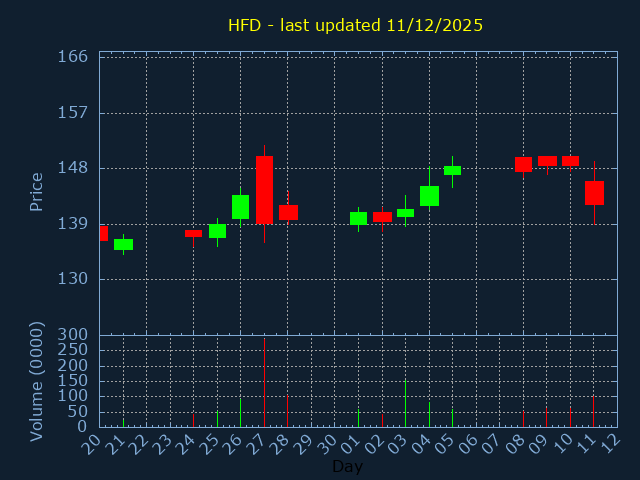Click the red volume bar on day 10
The image size is (640, 480).
click(x=570, y=416)
